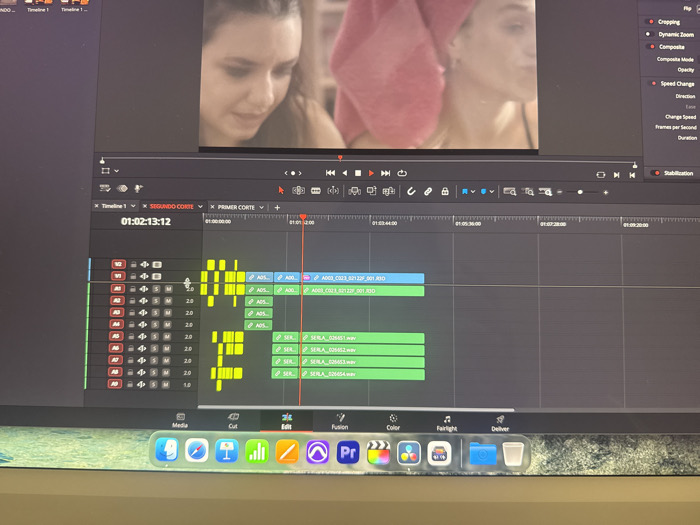
Task: Add a blue marker at playhead
Action: (483, 192)
